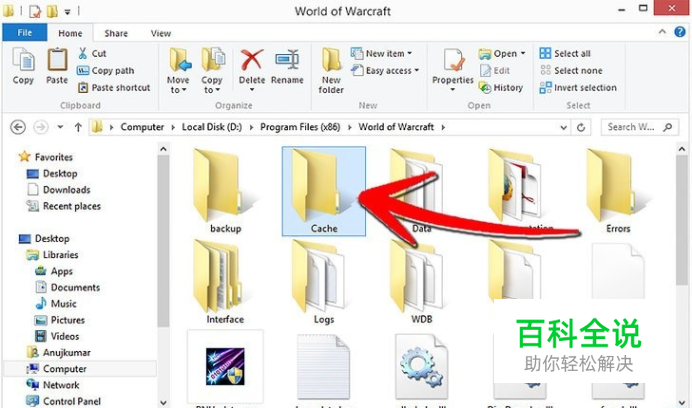
Task: Open the Apps library
Action: click(x=54, y=271)
